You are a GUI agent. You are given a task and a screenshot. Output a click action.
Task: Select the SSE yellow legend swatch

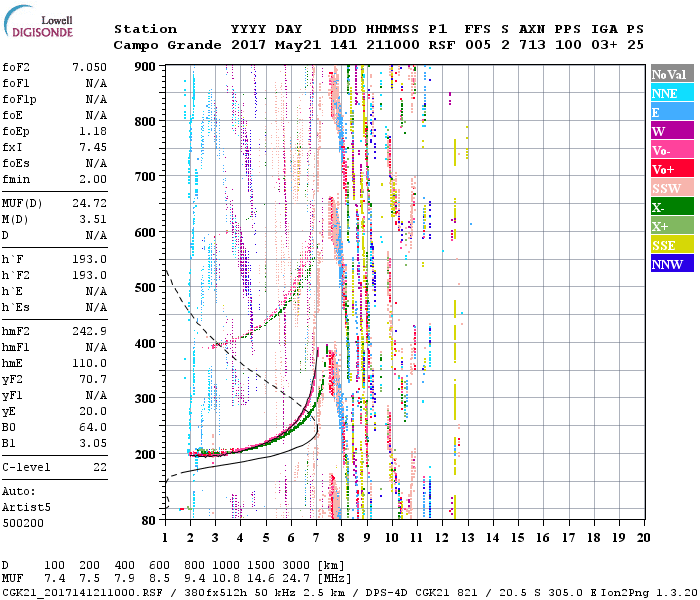click(x=672, y=245)
